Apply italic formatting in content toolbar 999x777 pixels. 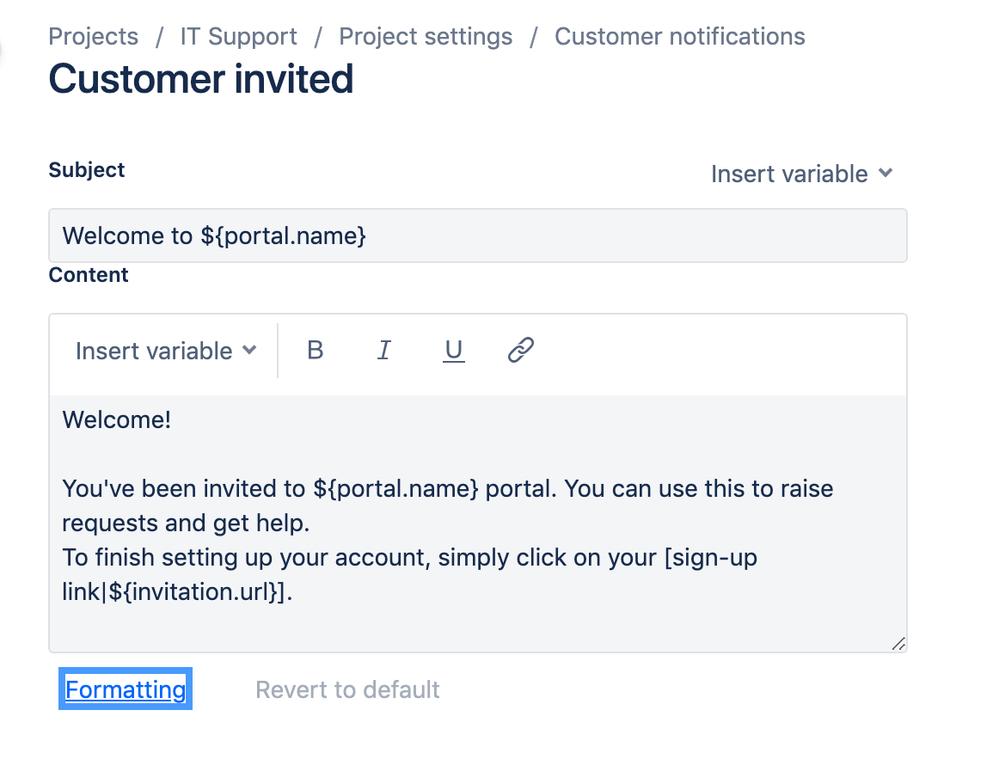[384, 350]
